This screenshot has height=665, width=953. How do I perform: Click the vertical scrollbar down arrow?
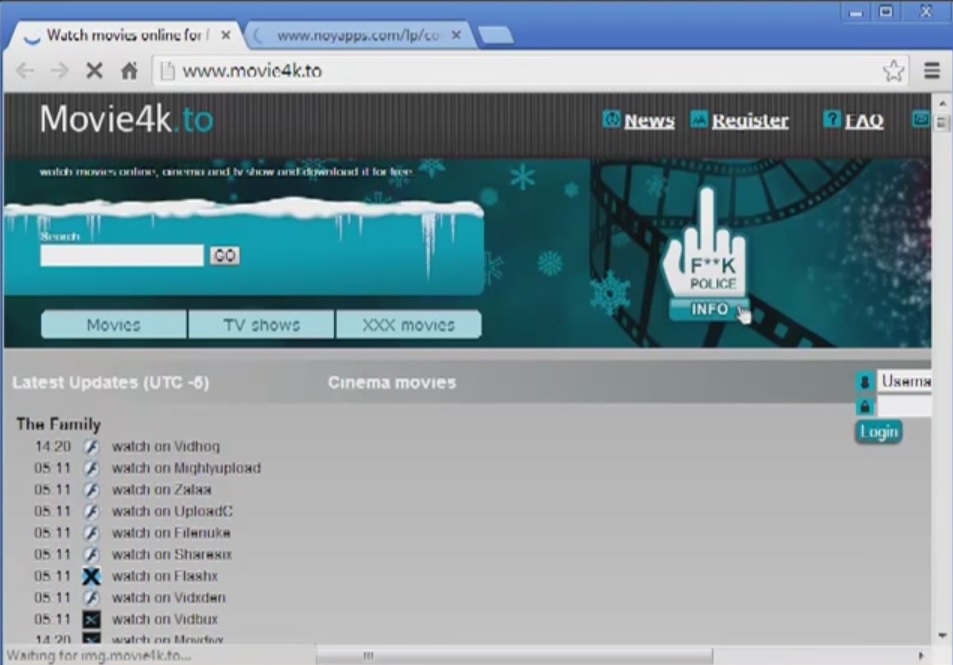click(942, 636)
